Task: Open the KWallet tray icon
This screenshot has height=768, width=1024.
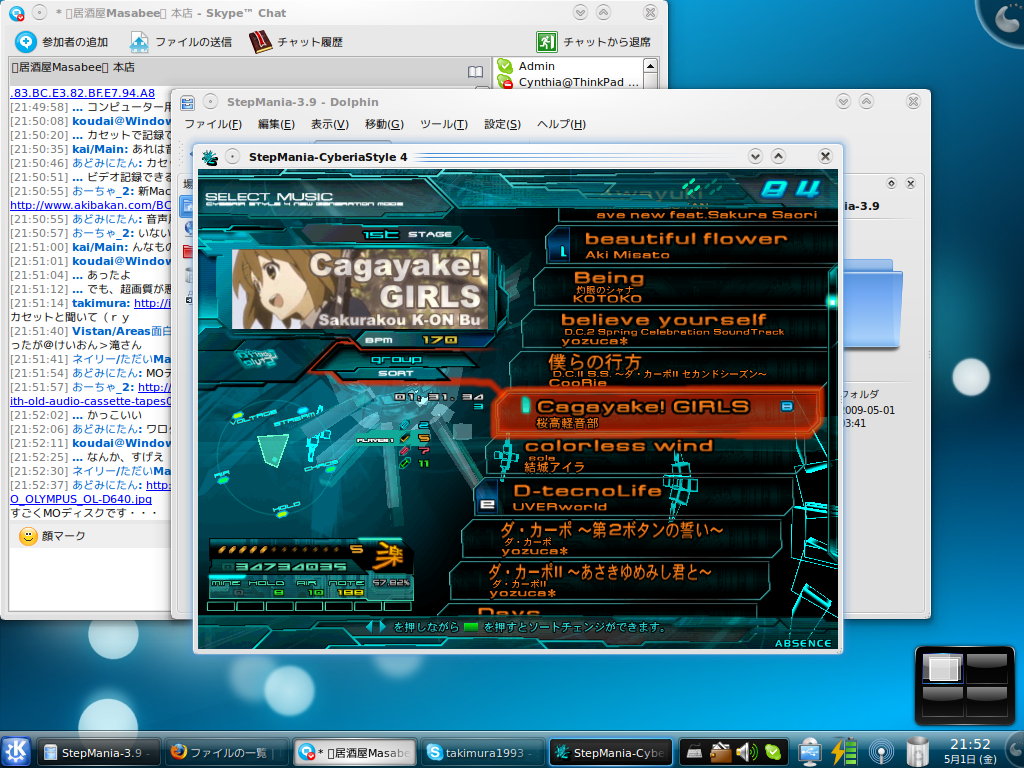Action: point(720,752)
